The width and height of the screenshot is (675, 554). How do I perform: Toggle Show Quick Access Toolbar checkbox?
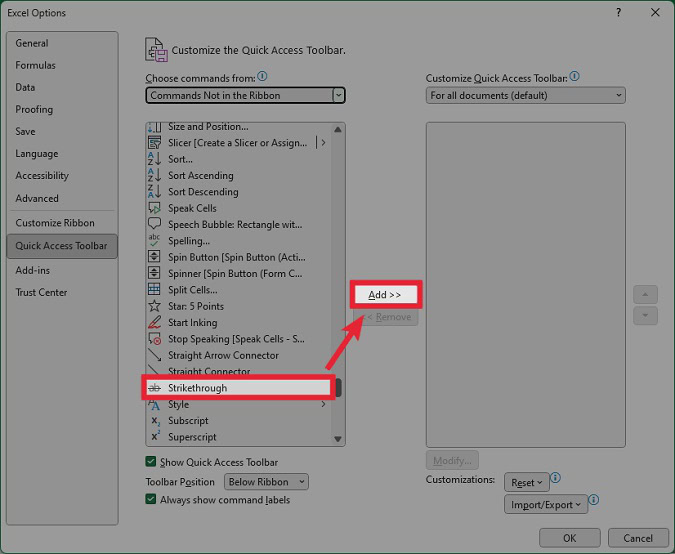(x=151, y=461)
